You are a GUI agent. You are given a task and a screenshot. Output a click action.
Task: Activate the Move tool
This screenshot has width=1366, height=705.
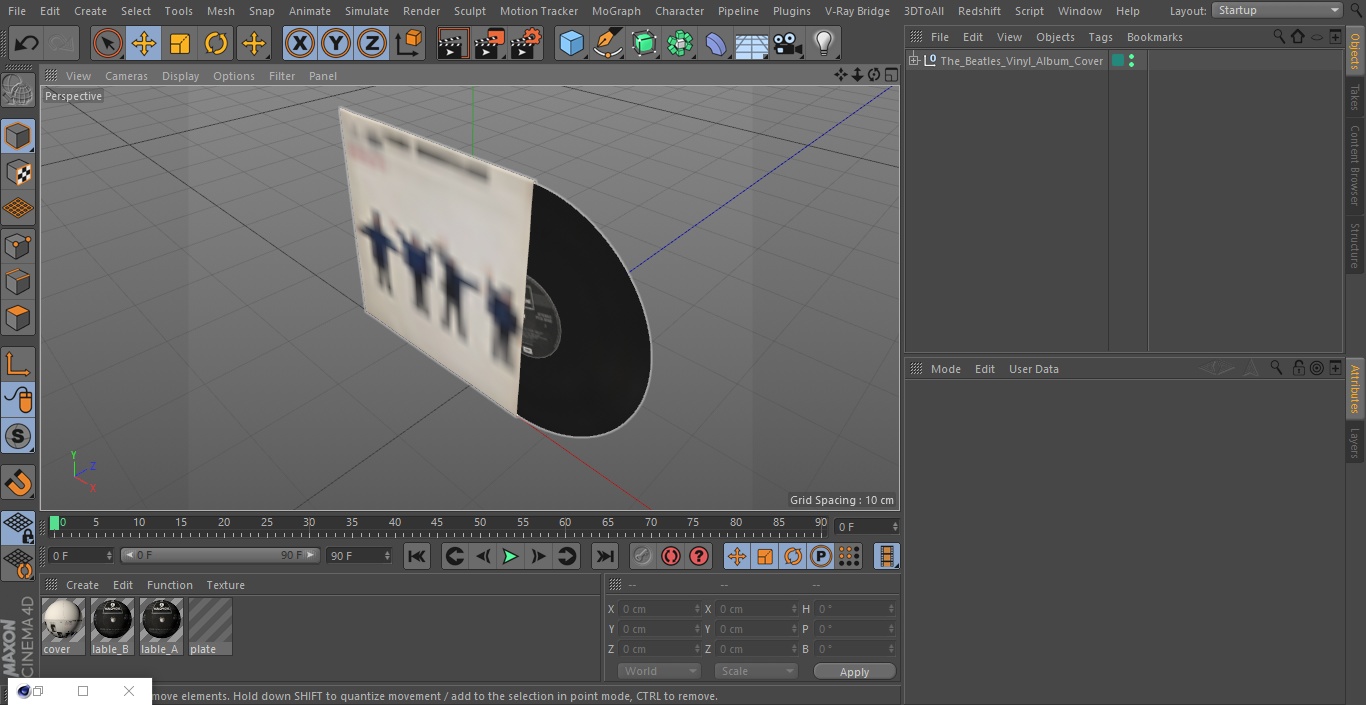coord(143,44)
